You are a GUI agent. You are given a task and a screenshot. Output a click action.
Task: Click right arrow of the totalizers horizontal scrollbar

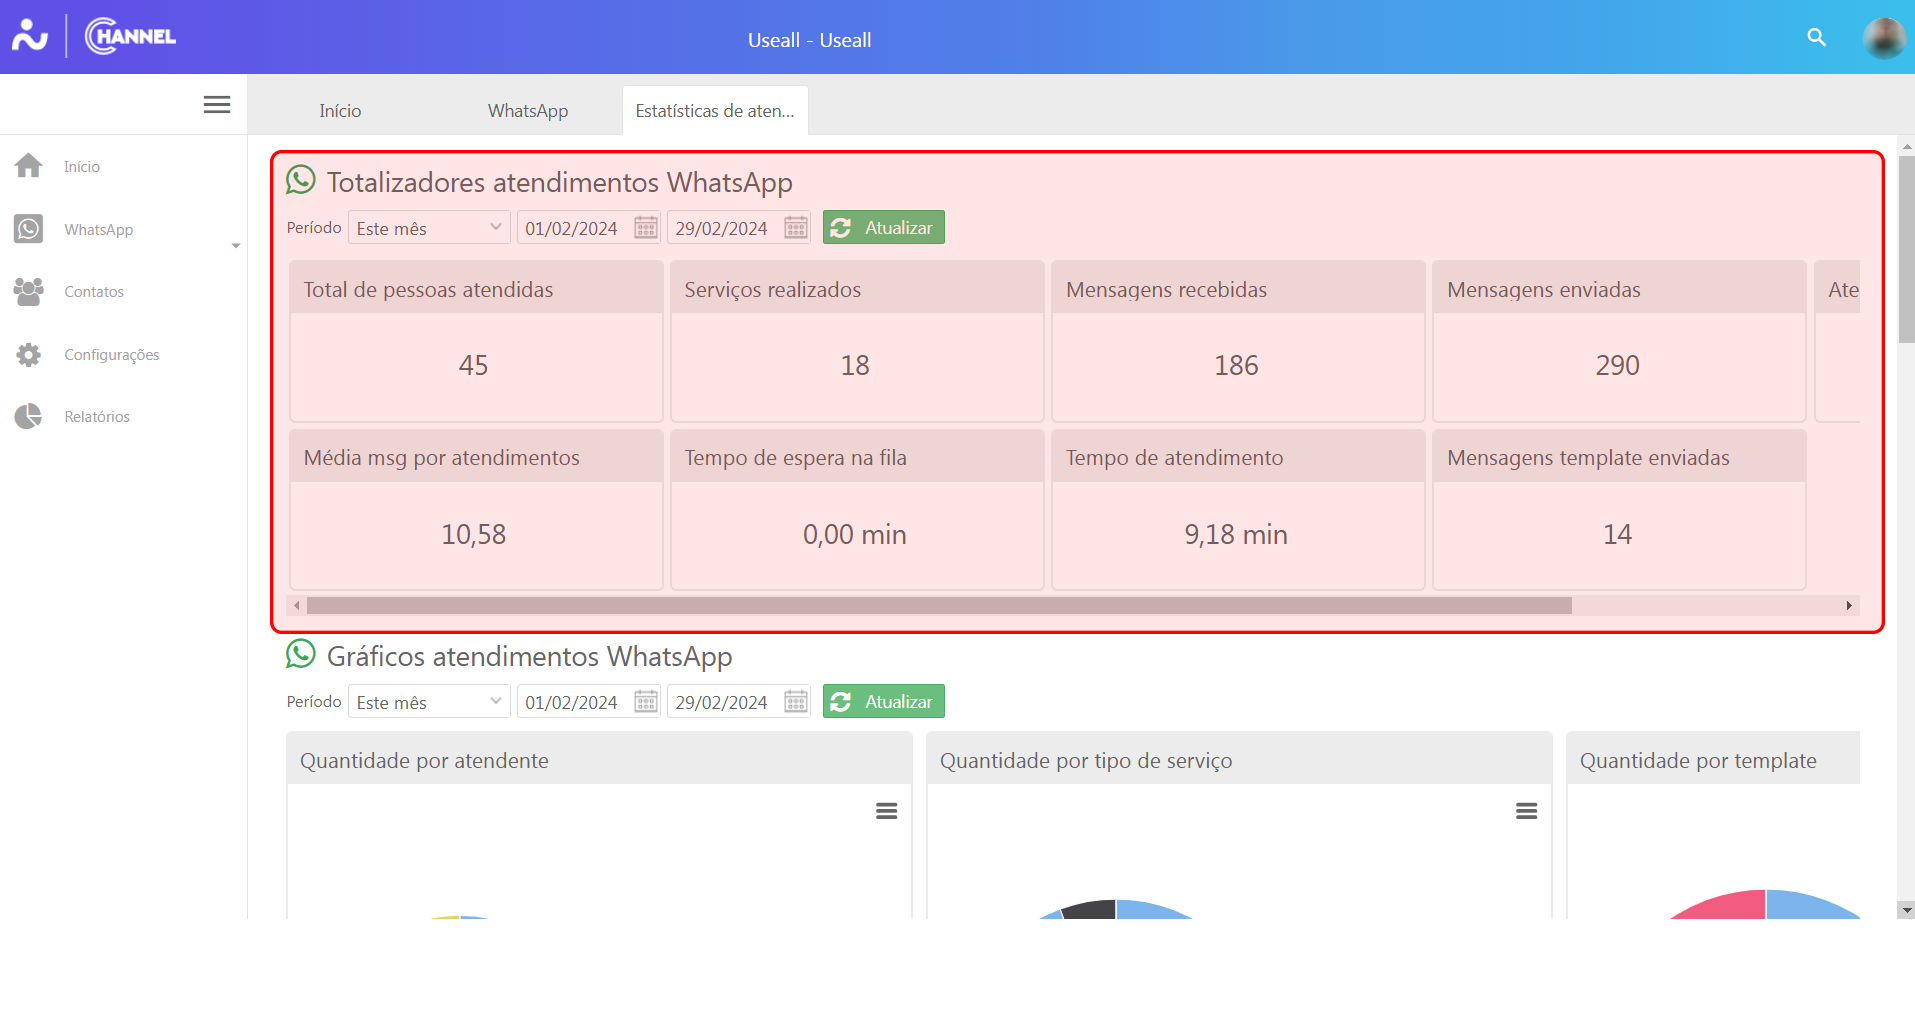pos(1849,606)
